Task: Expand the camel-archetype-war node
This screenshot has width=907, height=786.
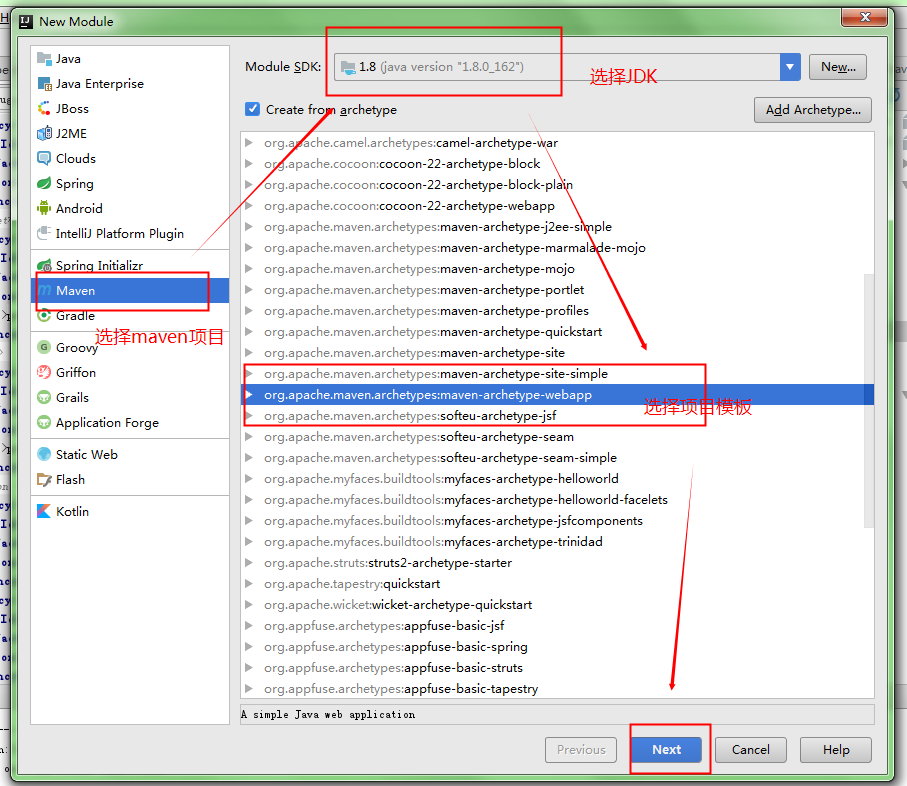Action: [249, 143]
